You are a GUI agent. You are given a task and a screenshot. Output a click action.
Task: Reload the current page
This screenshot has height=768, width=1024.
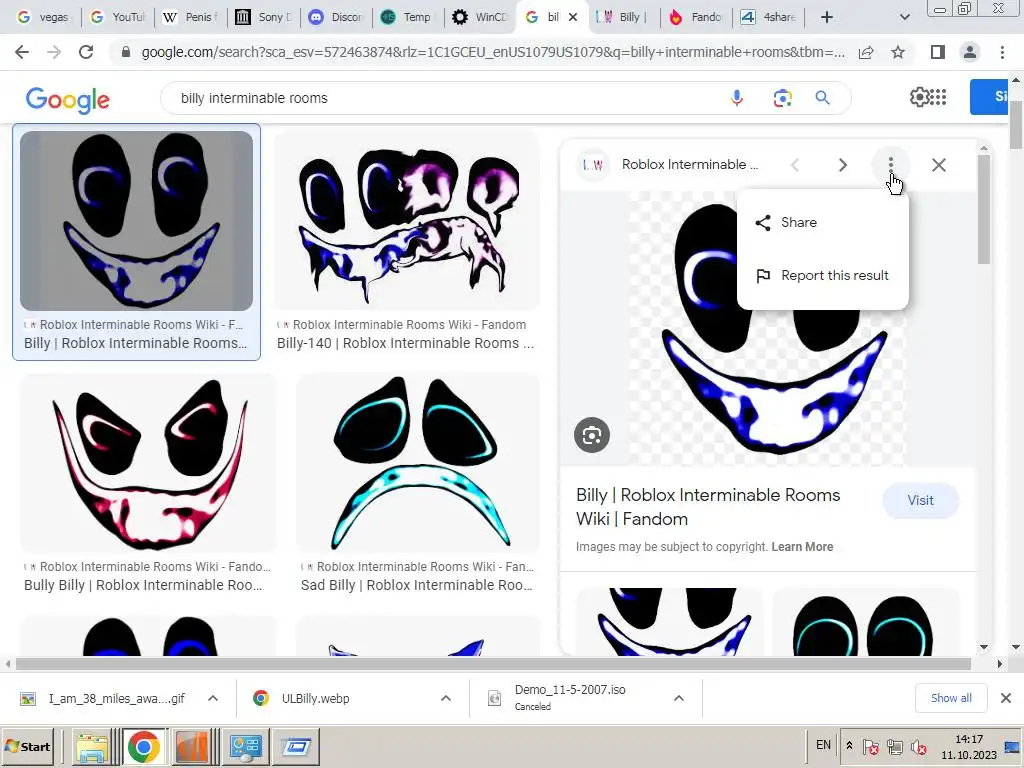tap(86, 52)
